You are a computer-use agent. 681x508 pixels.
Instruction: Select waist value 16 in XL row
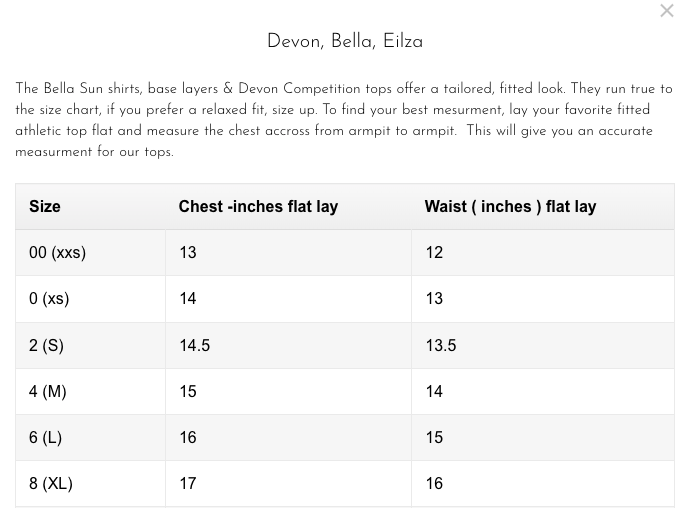pos(434,483)
